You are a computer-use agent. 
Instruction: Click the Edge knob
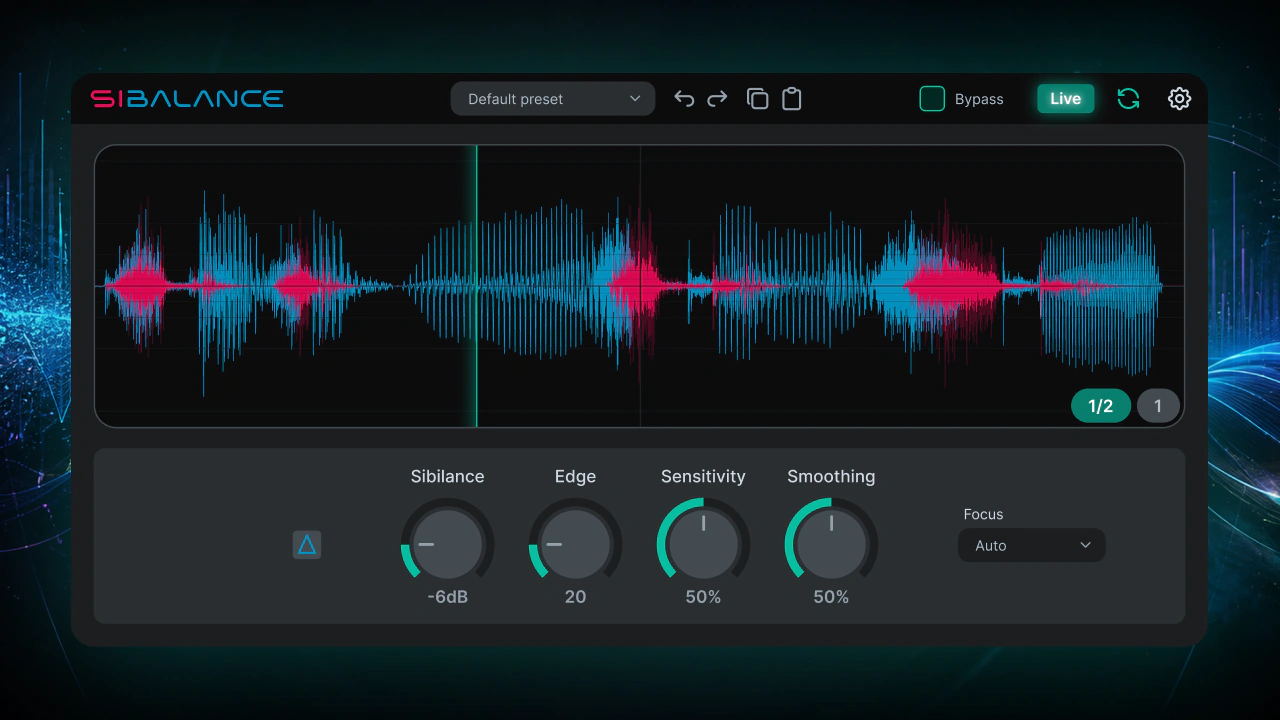[x=575, y=545]
